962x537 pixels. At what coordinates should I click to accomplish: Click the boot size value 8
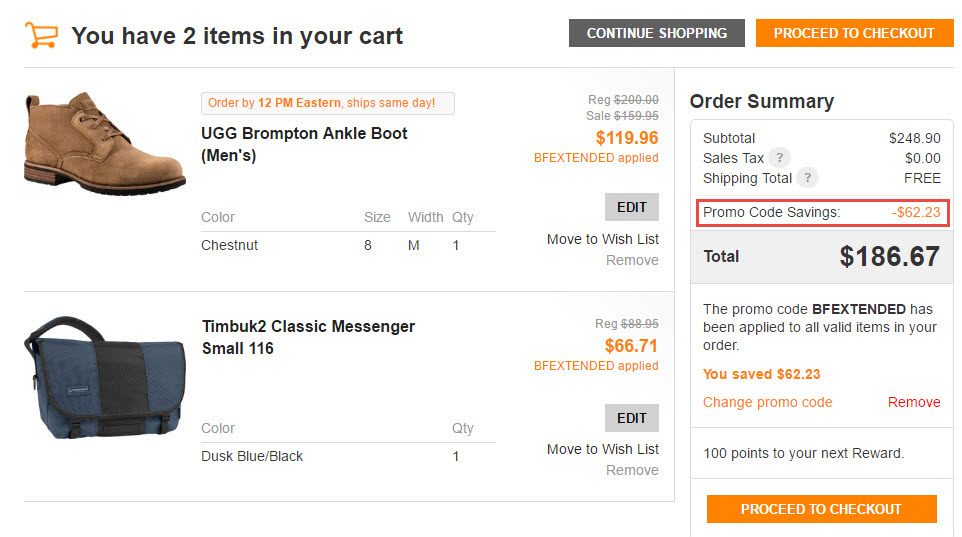point(367,245)
